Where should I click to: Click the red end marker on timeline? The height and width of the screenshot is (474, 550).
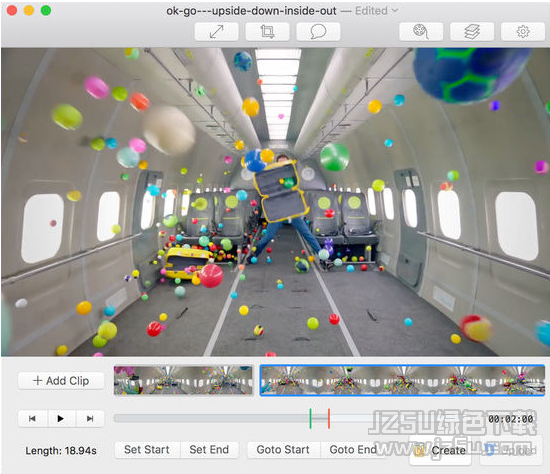329,419
